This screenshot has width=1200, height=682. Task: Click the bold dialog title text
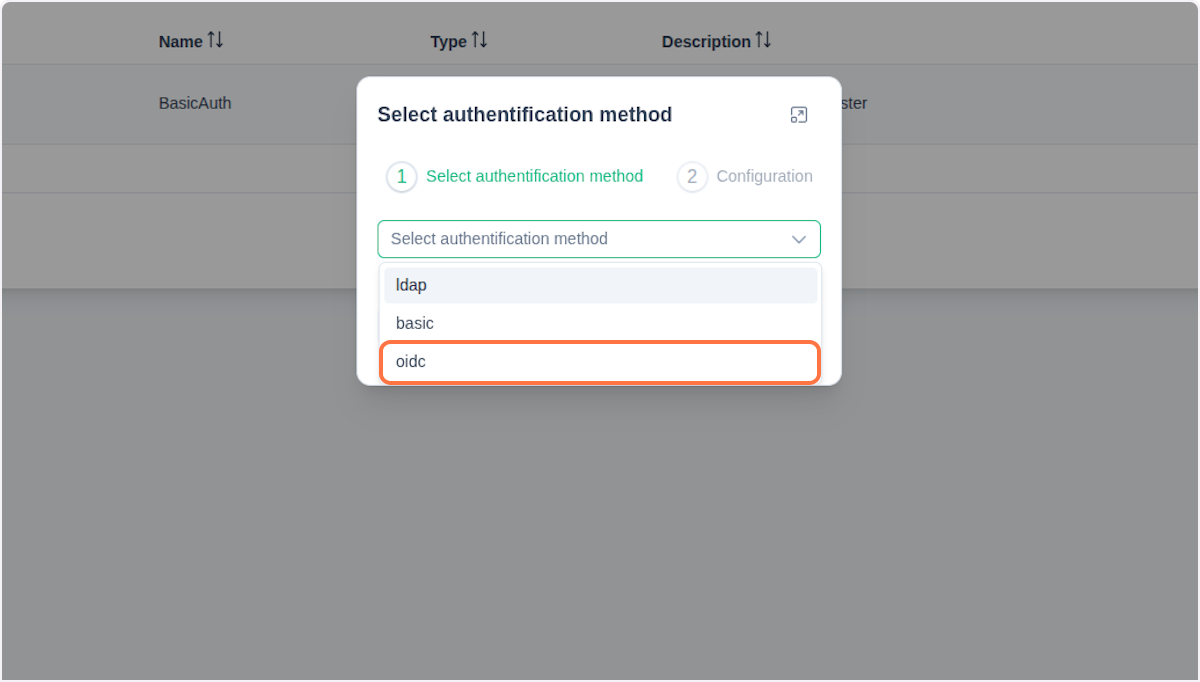point(524,115)
